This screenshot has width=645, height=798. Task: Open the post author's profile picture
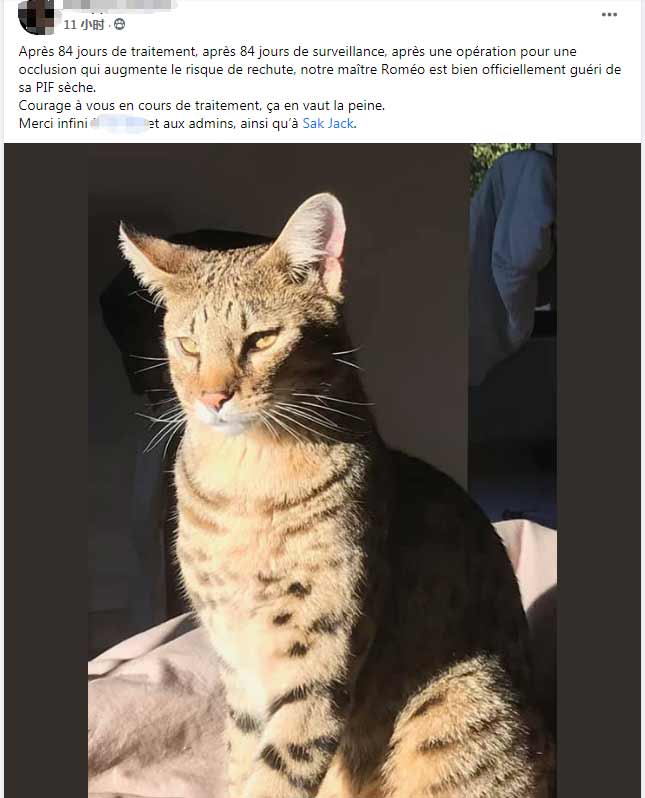point(36,16)
